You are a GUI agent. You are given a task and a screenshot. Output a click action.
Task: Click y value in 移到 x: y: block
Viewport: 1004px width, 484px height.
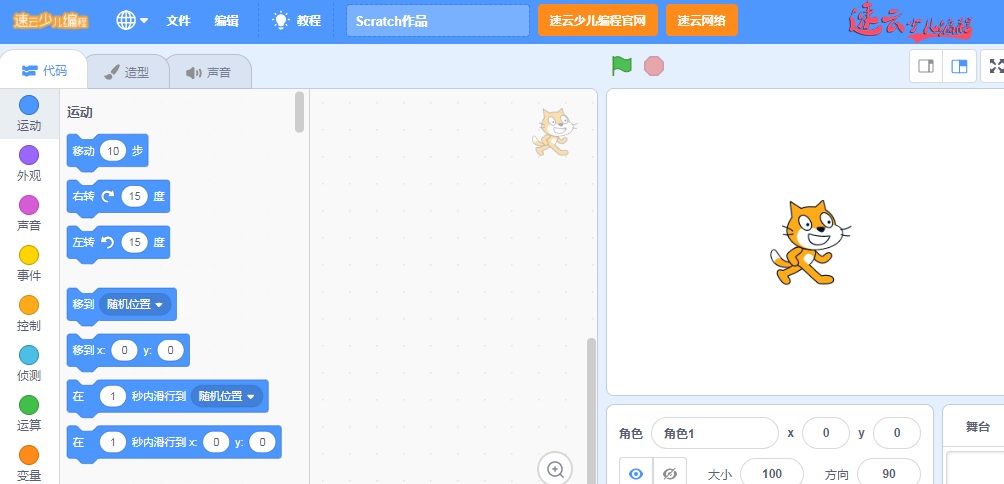pyautogui.click(x=170, y=350)
